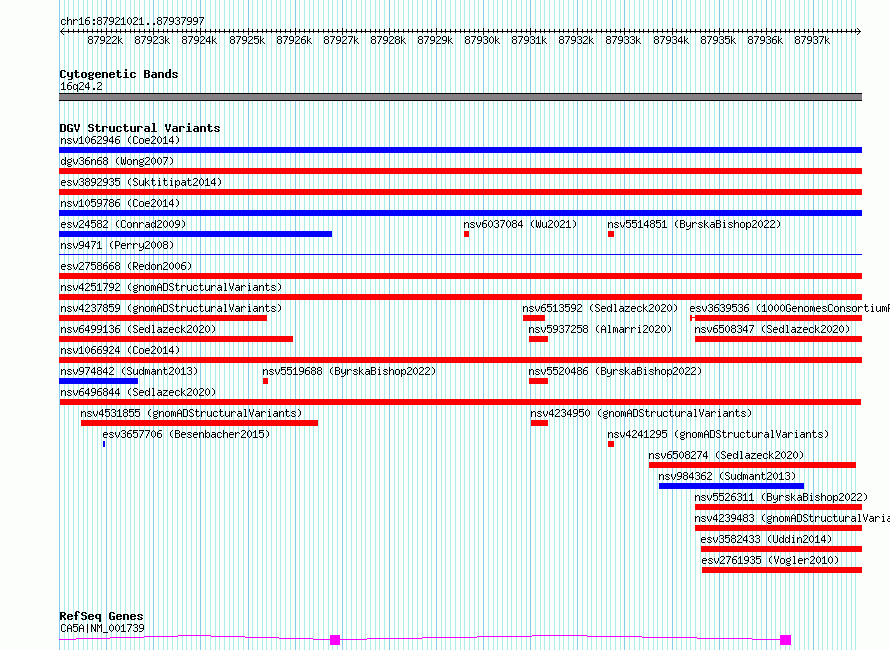Open variant nsv984362 (Sudmant2013)

pyautogui.click(x=727, y=476)
